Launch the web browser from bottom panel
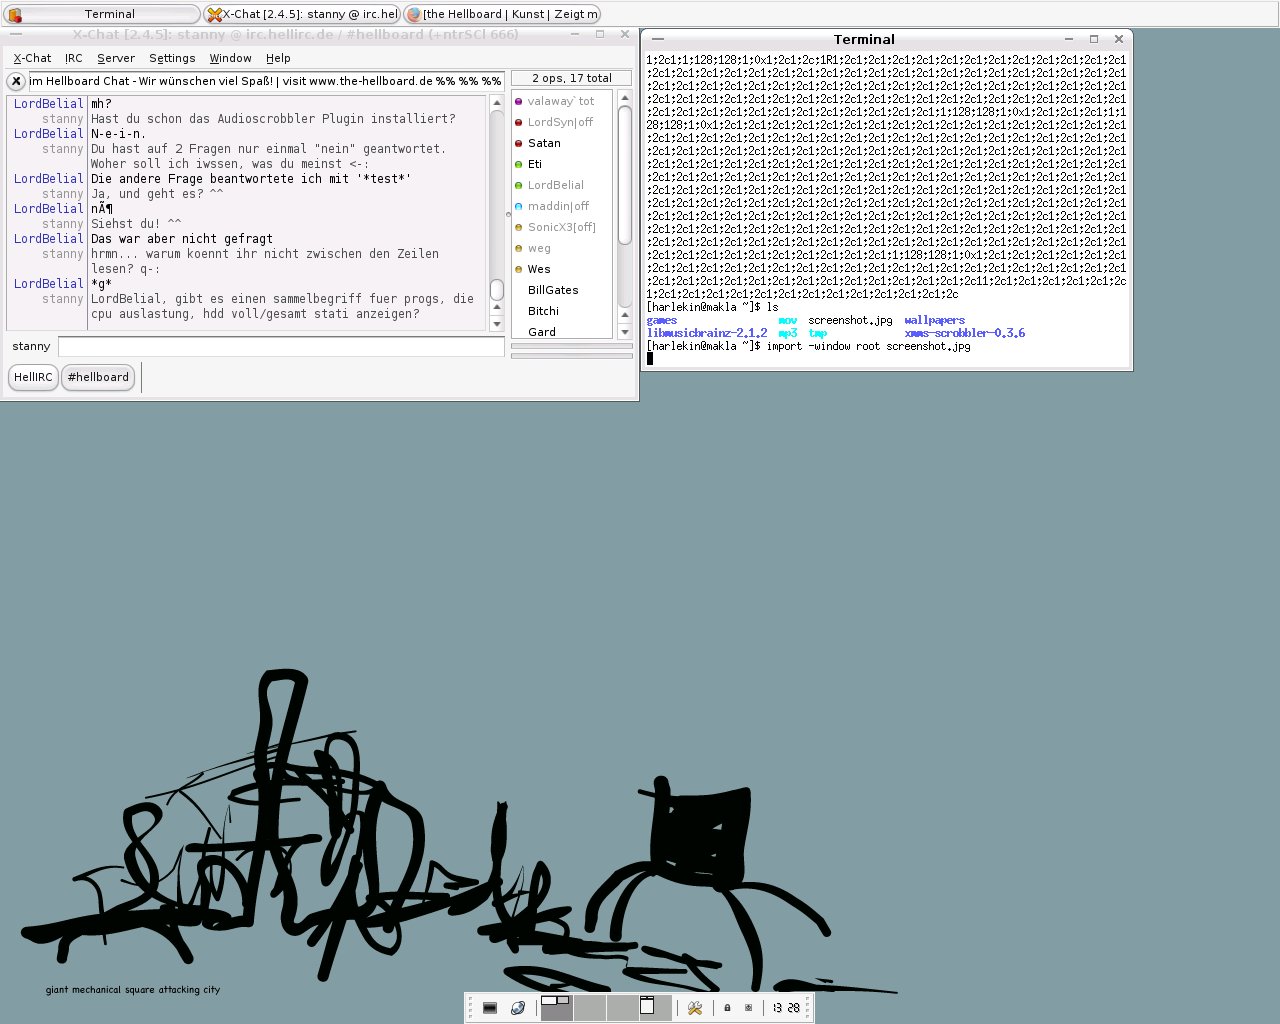Image resolution: width=1280 pixels, height=1024 pixels. coord(517,1008)
